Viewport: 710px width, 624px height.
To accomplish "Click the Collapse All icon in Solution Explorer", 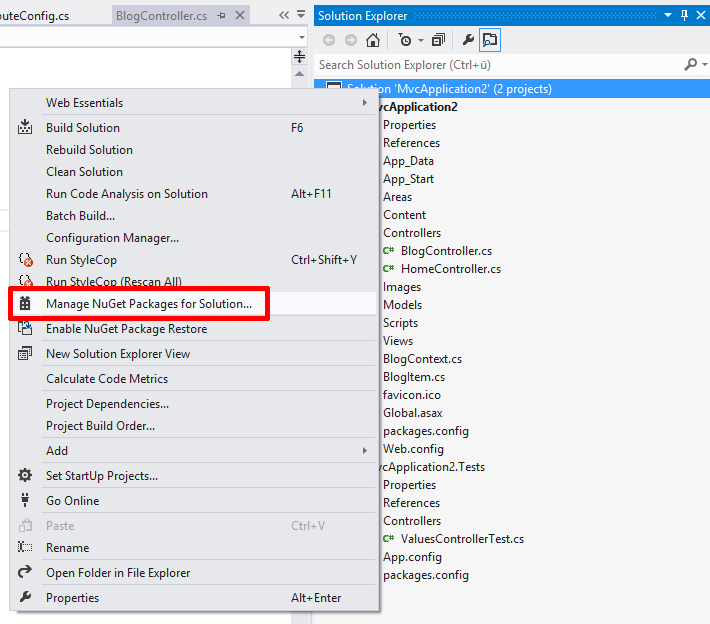I will pyautogui.click(x=438, y=40).
